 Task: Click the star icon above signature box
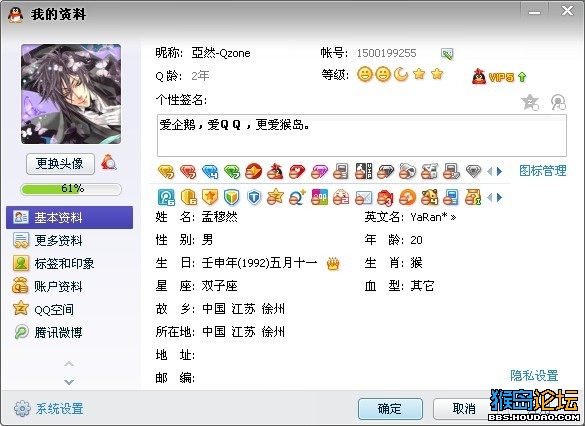tap(530, 102)
